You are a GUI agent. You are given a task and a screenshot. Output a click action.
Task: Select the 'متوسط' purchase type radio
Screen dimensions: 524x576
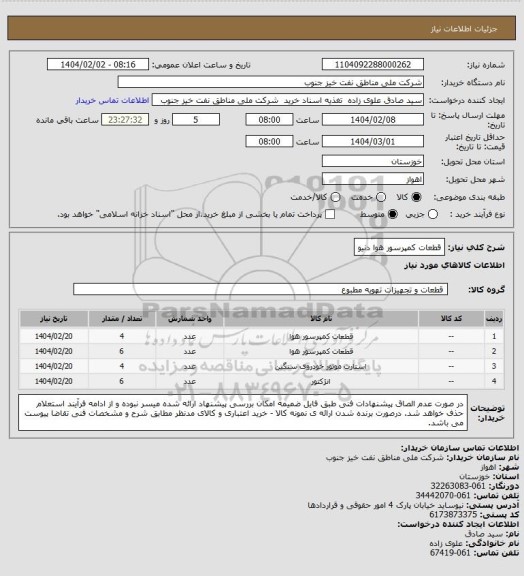coord(393,214)
